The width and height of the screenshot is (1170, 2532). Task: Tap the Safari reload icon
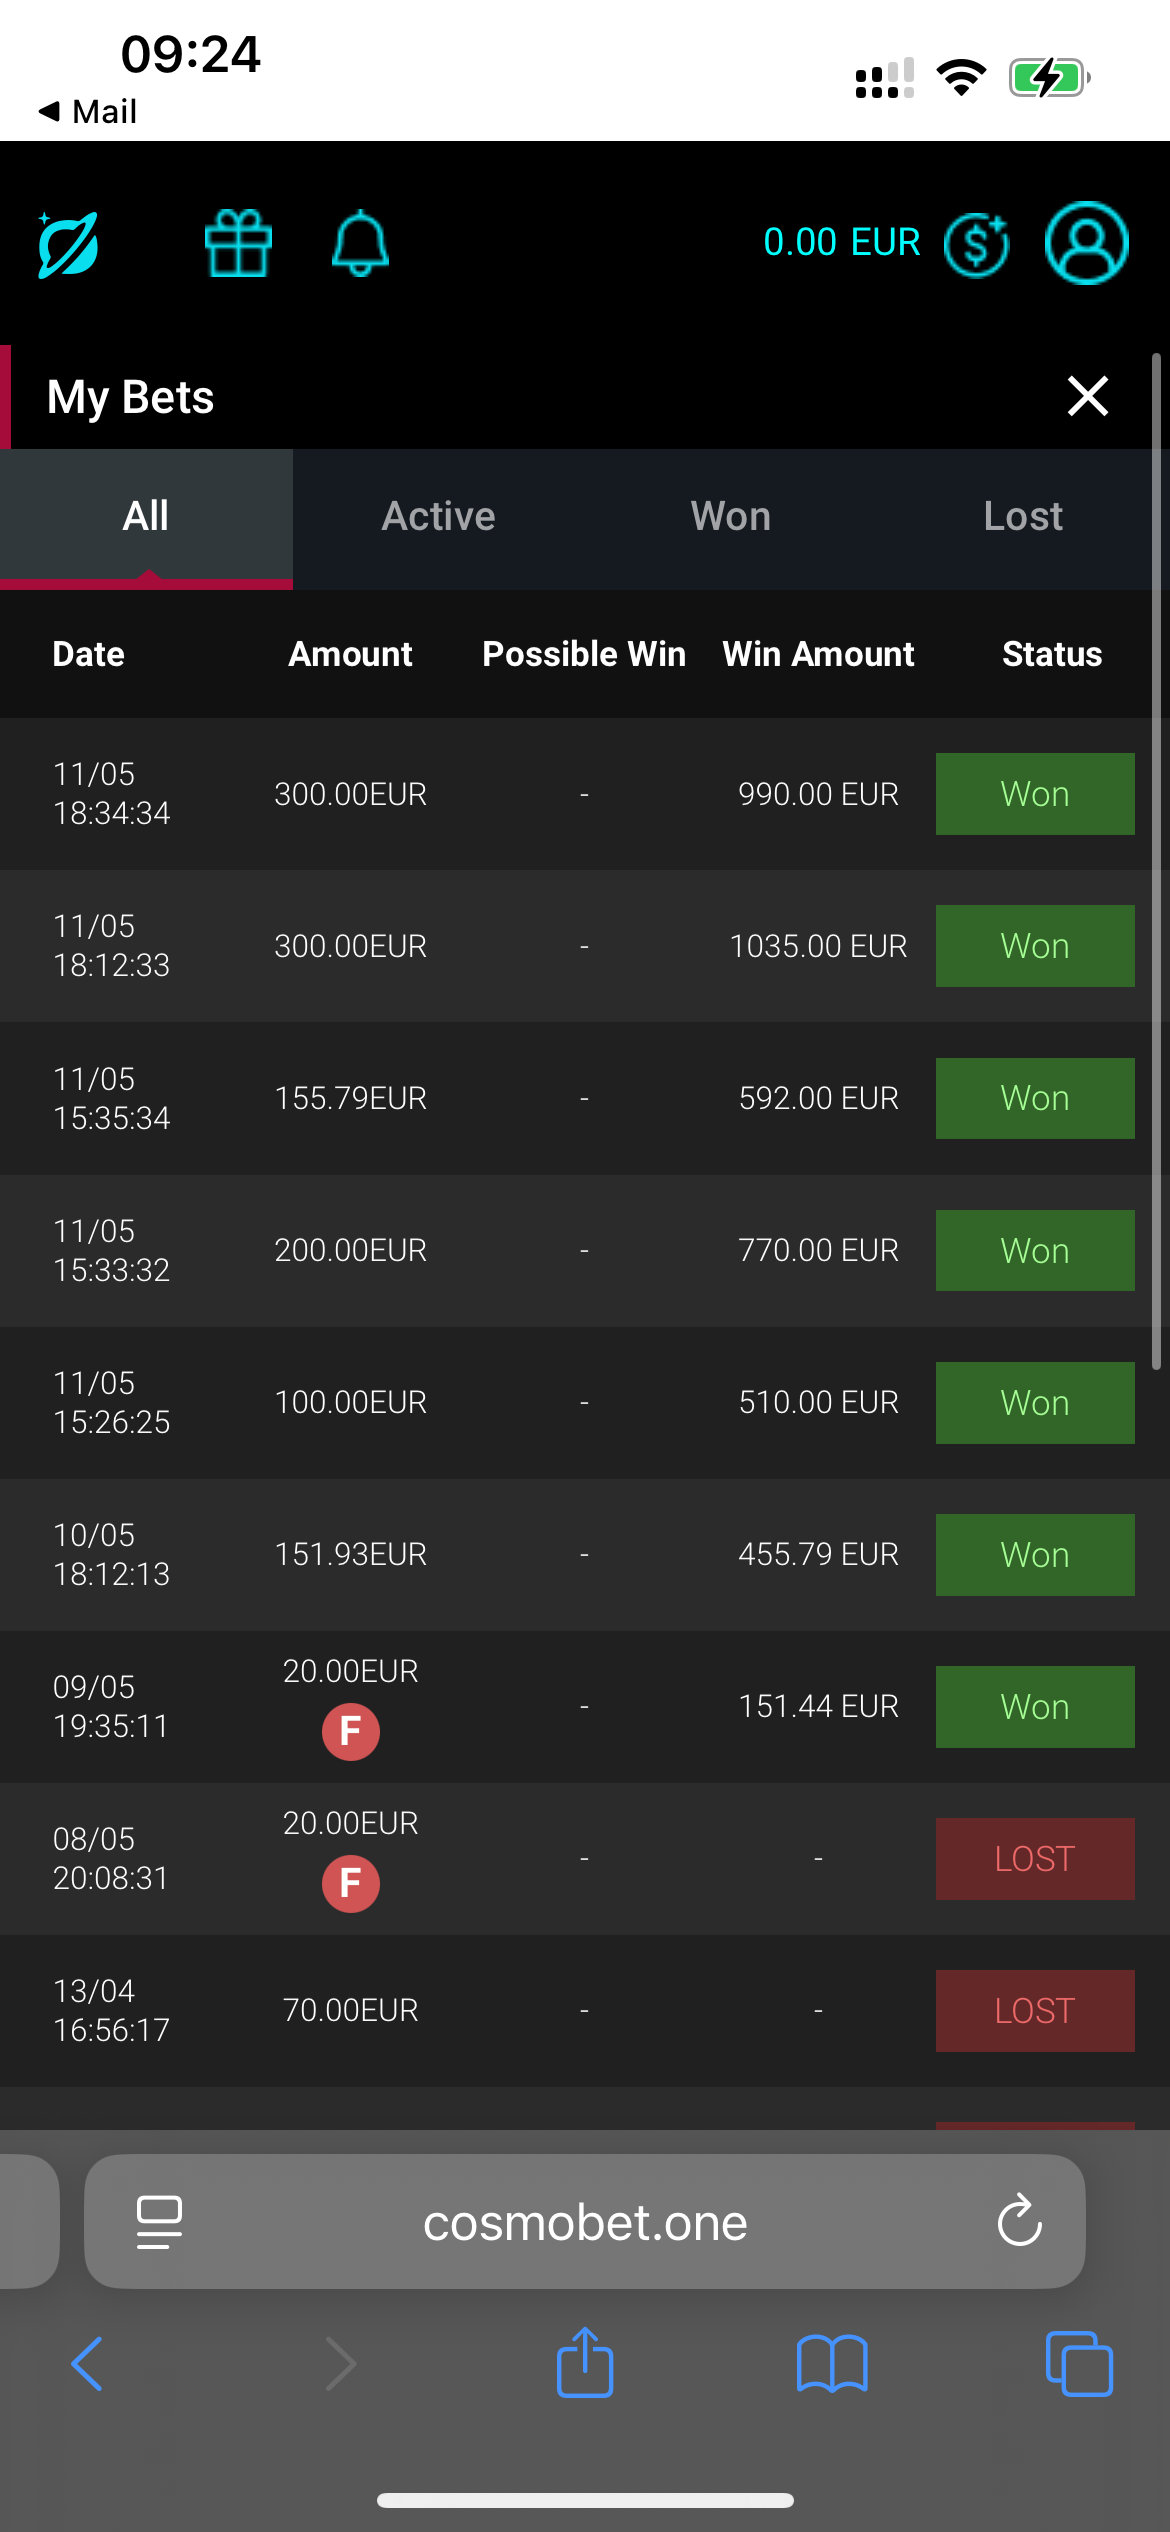(x=1019, y=2222)
